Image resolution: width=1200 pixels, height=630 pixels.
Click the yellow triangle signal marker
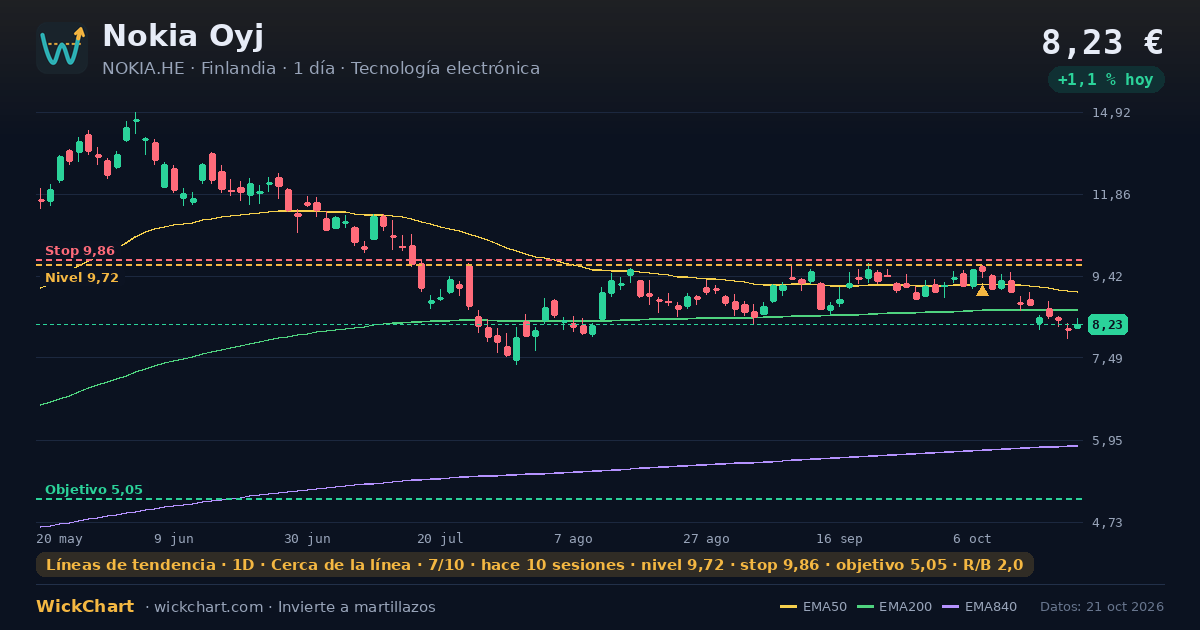982,290
